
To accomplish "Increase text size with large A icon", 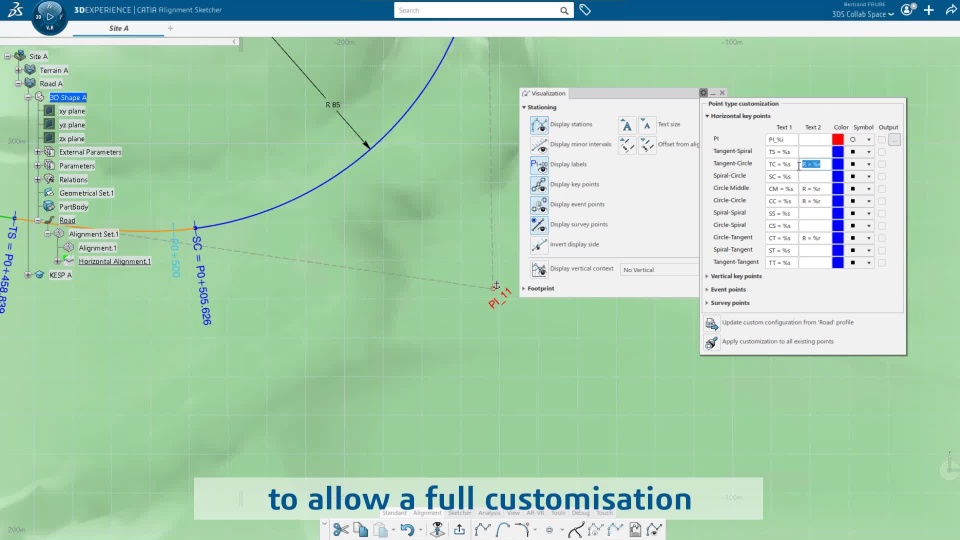I will (x=626, y=126).
